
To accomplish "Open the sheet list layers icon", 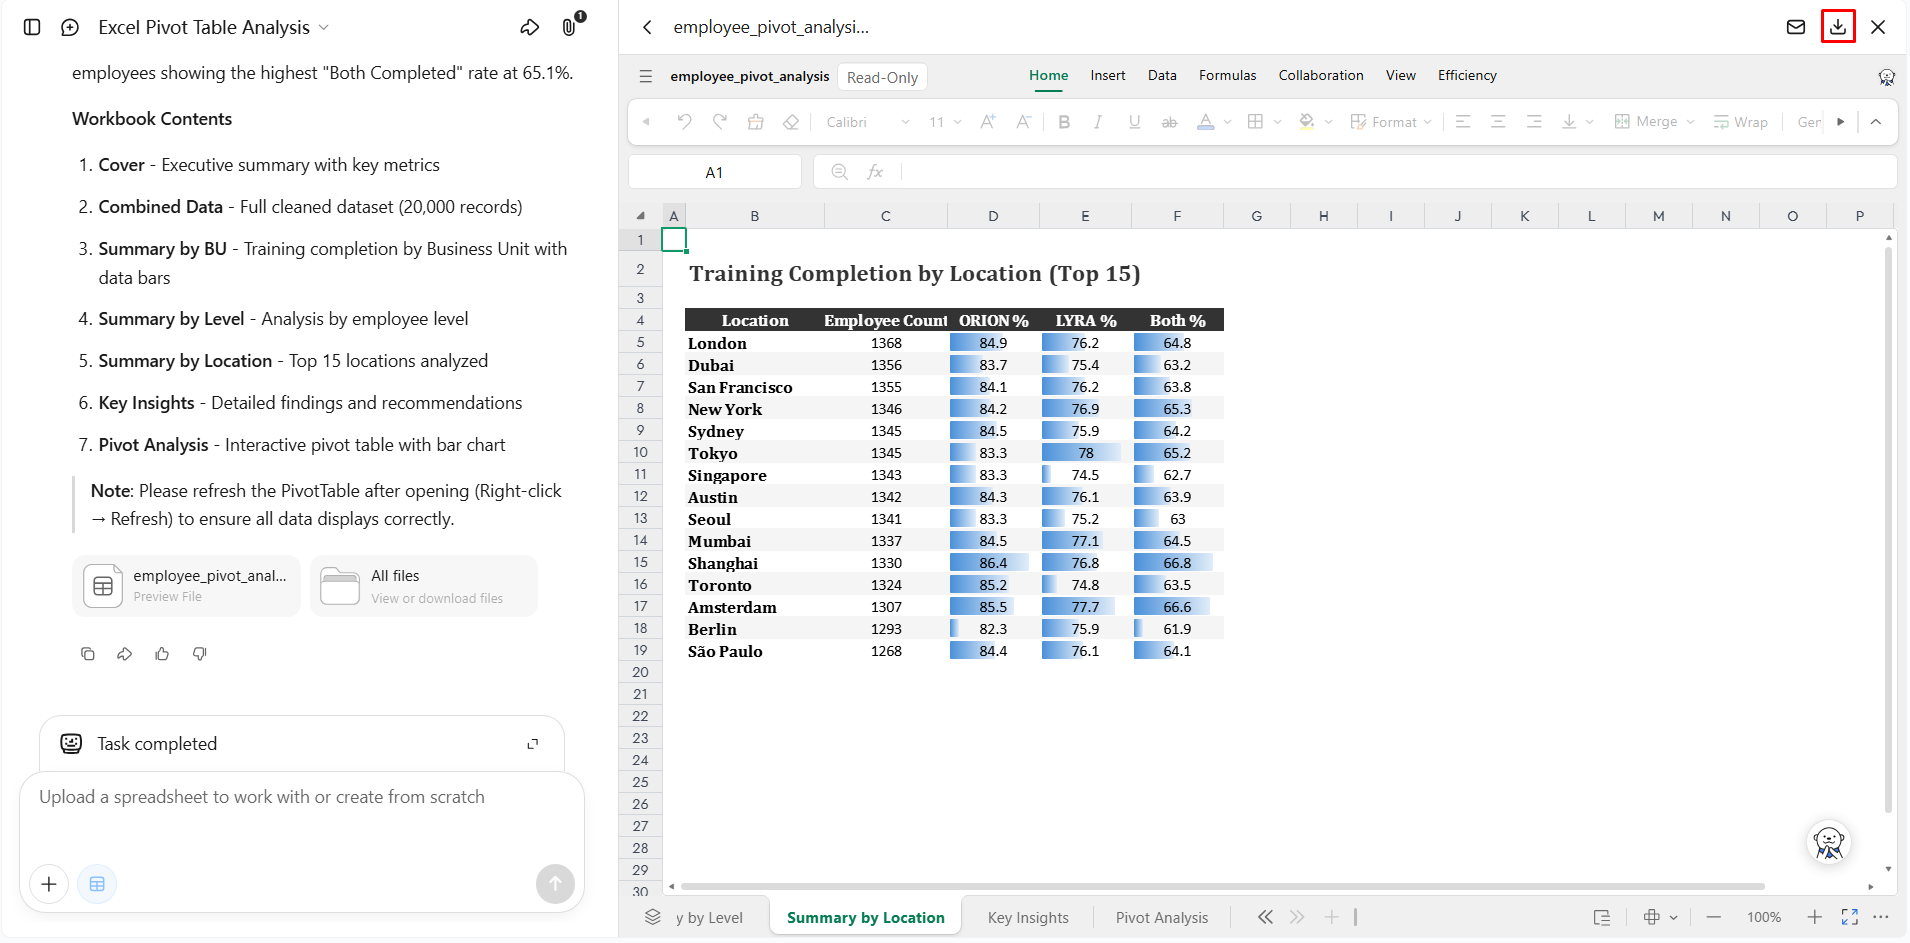I will (x=652, y=917).
